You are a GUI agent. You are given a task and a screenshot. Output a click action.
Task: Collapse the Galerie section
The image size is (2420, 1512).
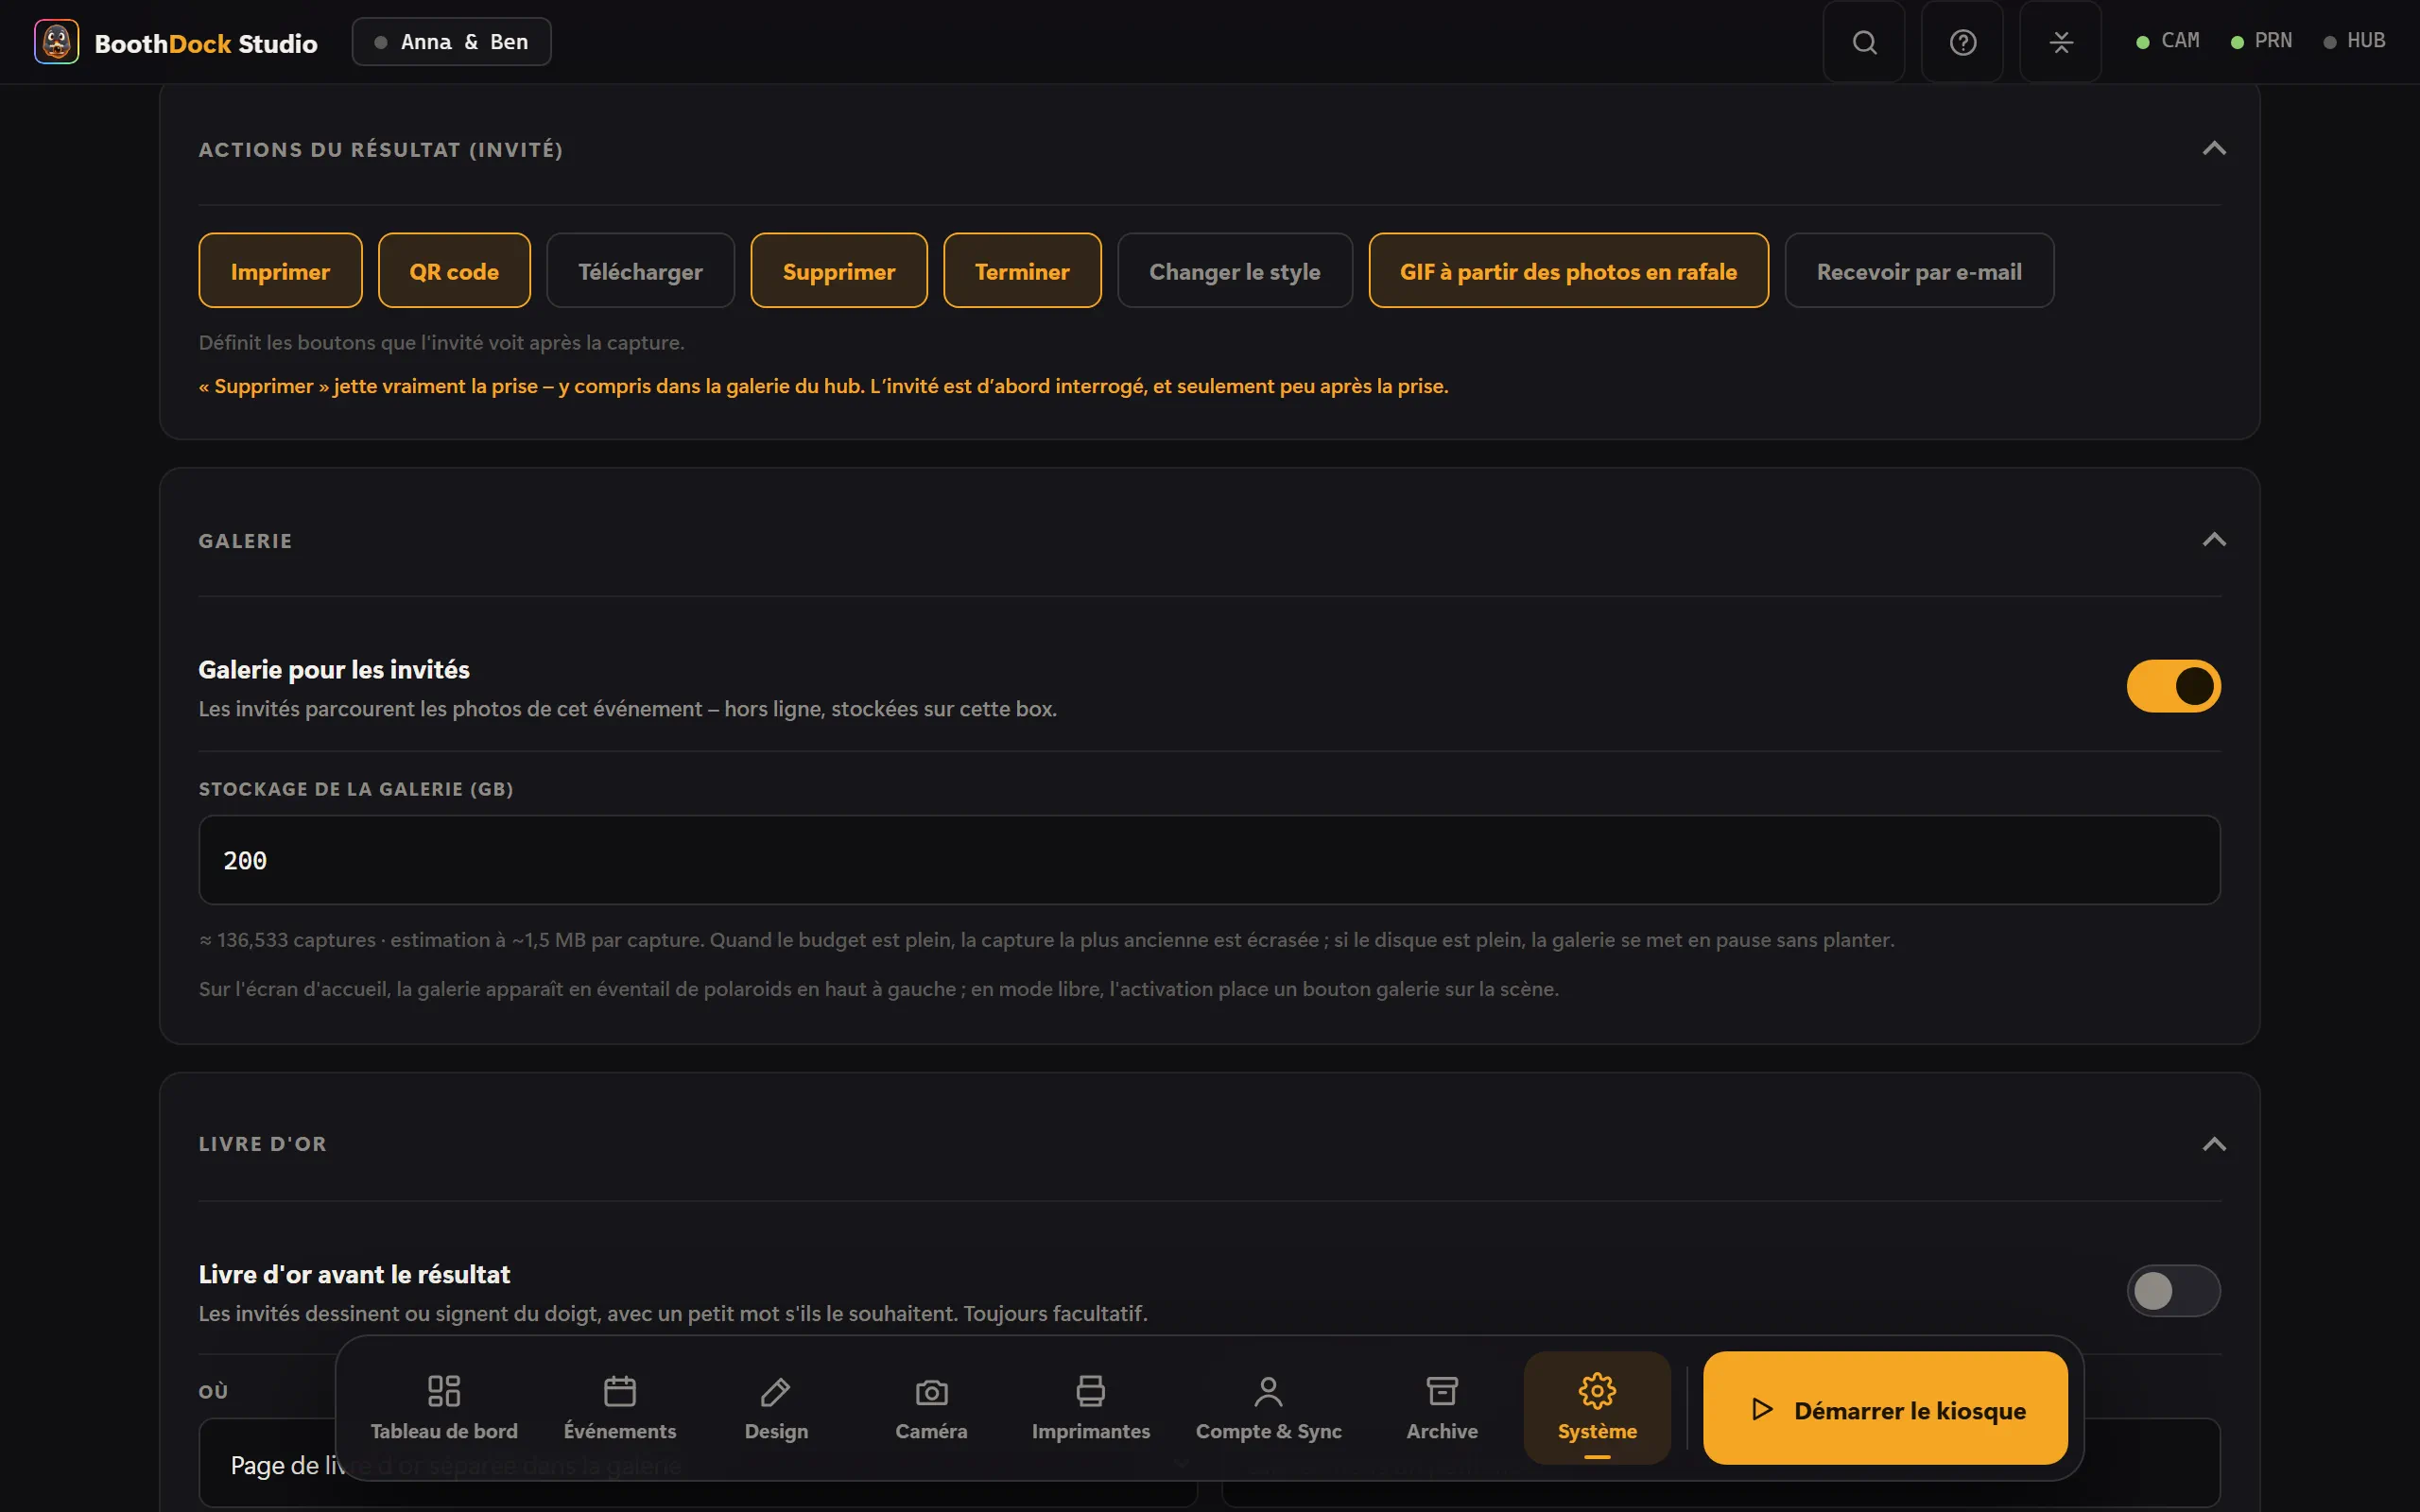click(x=2214, y=540)
